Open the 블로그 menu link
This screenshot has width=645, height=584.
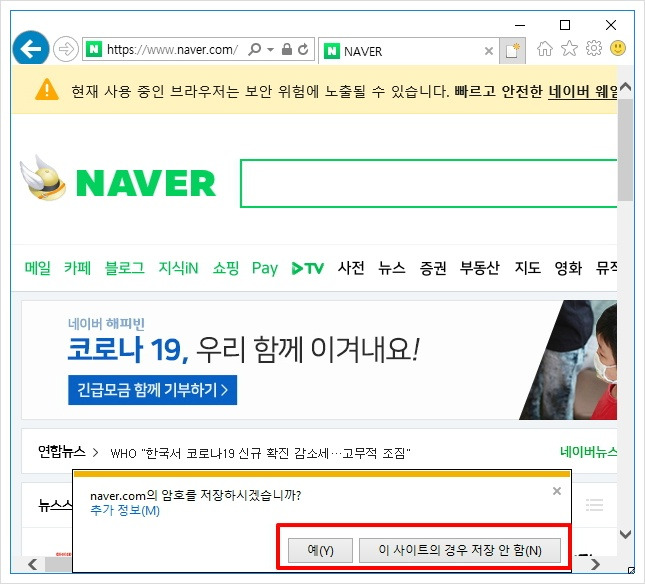point(125,268)
